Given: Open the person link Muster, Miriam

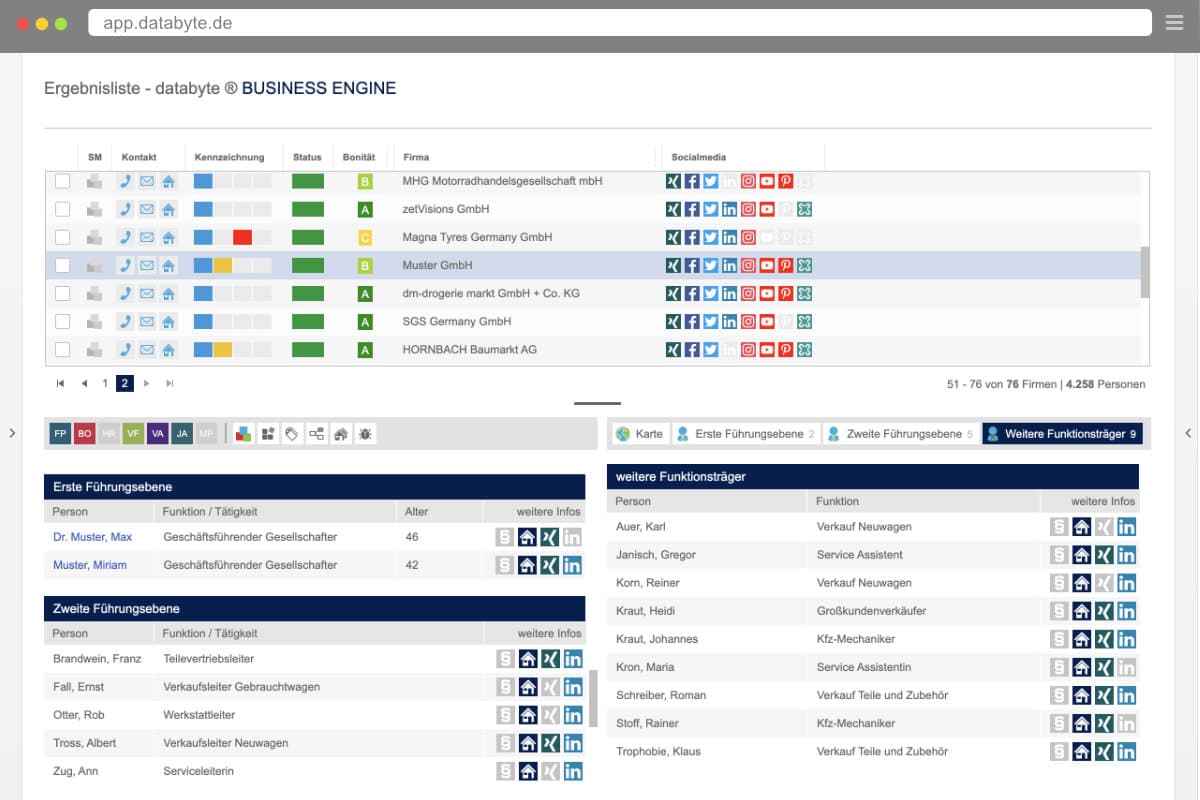Looking at the screenshot, I should point(90,565).
